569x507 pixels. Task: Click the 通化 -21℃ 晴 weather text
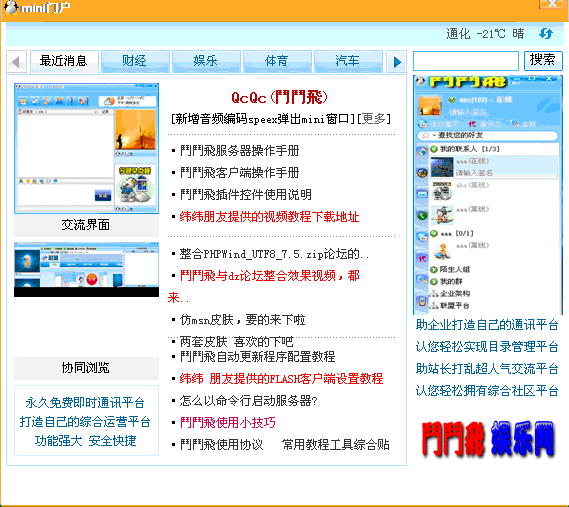coord(486,34)
